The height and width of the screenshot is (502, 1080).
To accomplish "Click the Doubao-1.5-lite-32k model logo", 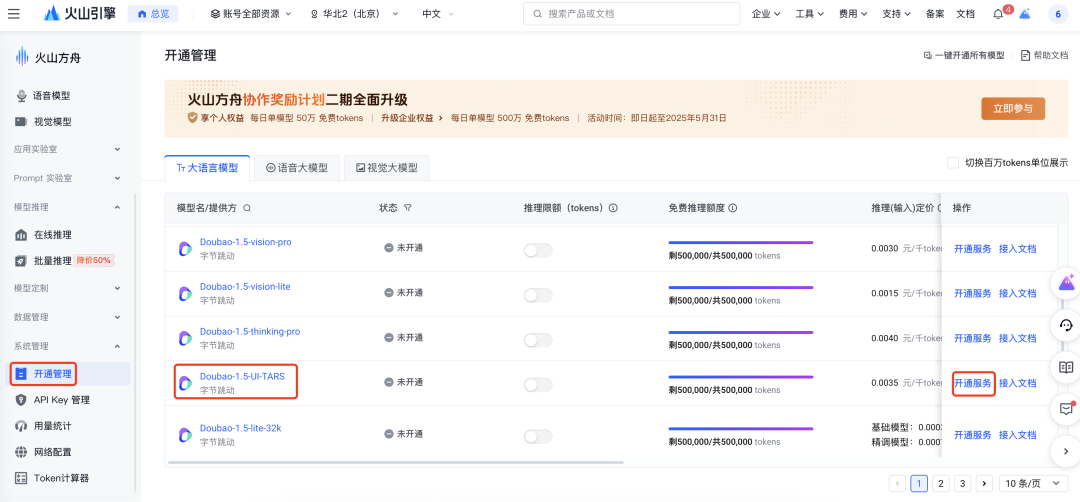I will coord(185,435).
